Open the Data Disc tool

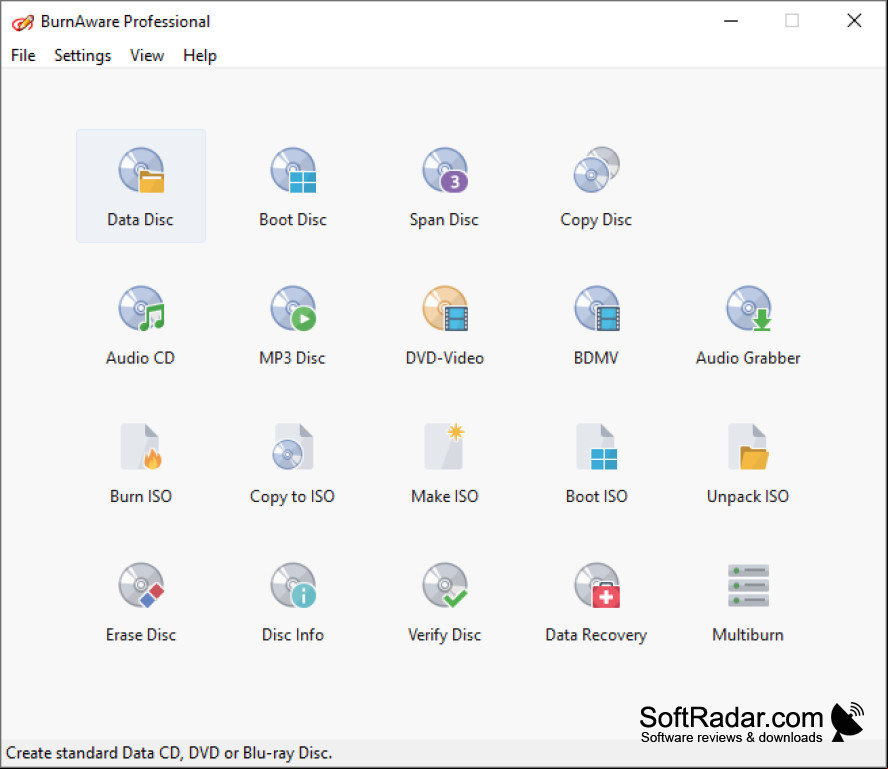[141, 186]
